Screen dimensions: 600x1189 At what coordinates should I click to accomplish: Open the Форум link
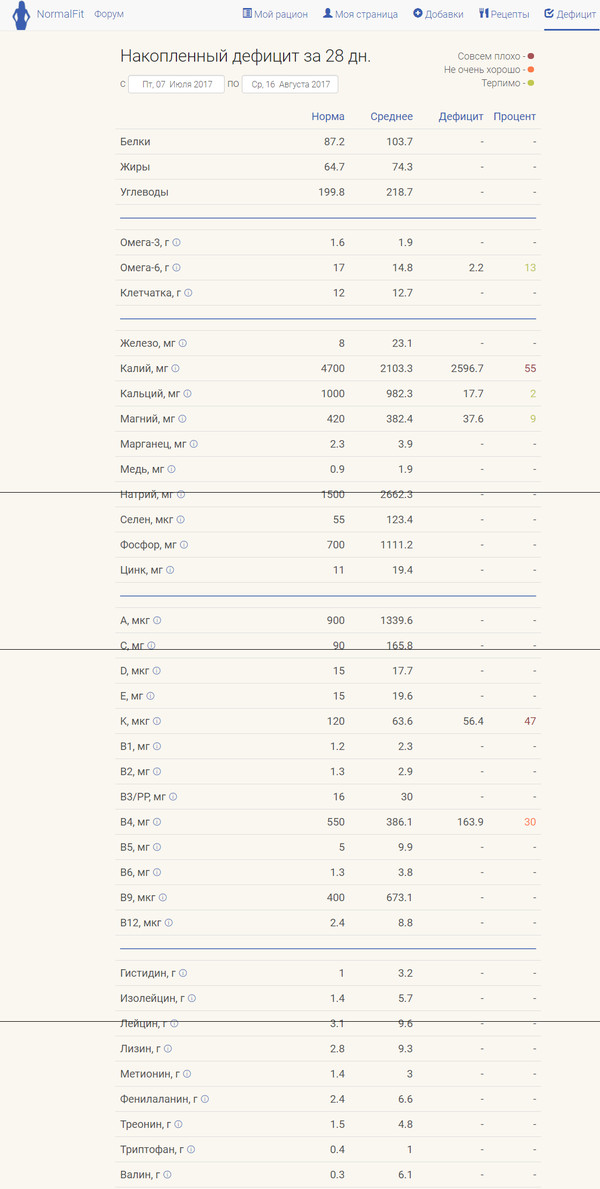109,14
